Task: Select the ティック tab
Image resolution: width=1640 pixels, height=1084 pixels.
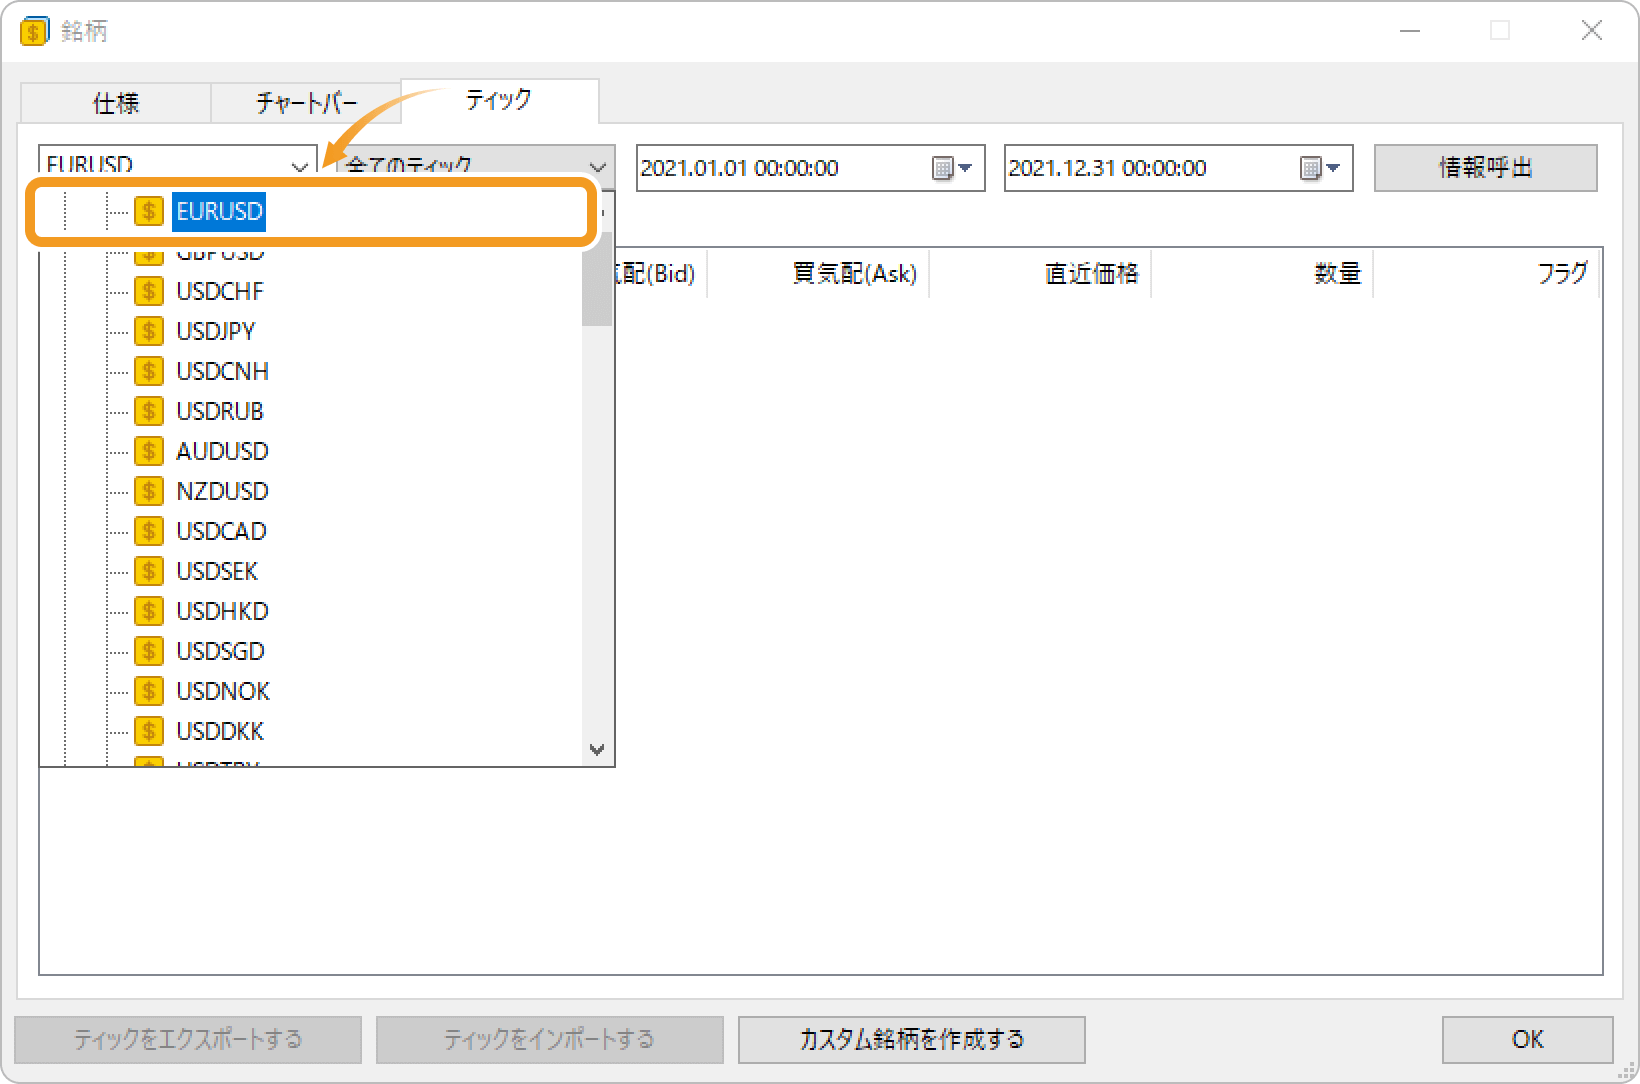Action: [499, 100]
